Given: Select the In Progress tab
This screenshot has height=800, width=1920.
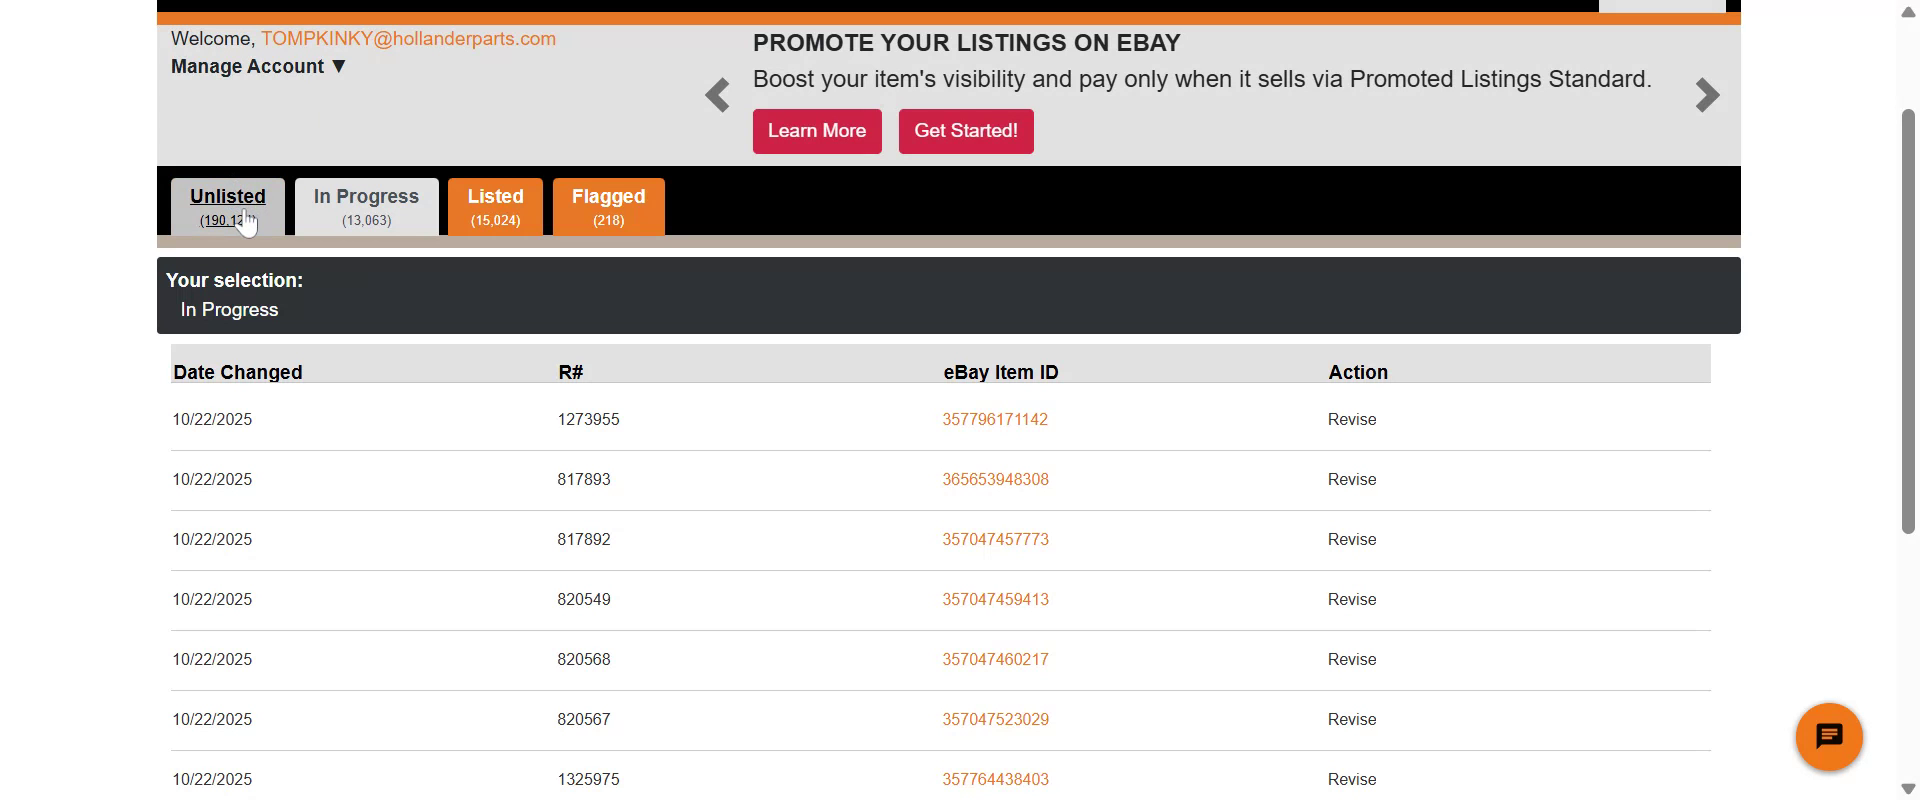Looking at the screenshot, I should (366, 206).
